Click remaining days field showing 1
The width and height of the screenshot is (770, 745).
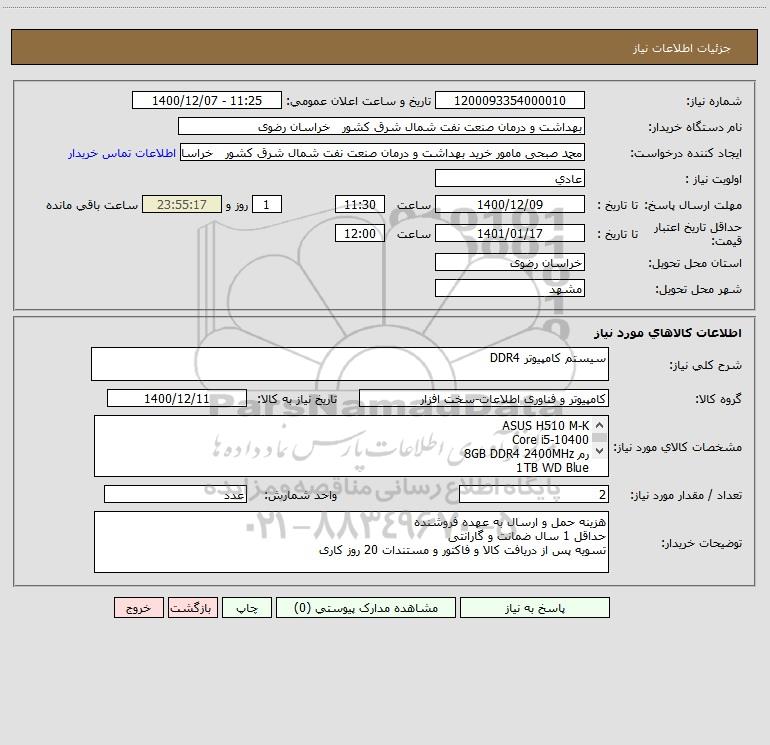tap(267, 204)
